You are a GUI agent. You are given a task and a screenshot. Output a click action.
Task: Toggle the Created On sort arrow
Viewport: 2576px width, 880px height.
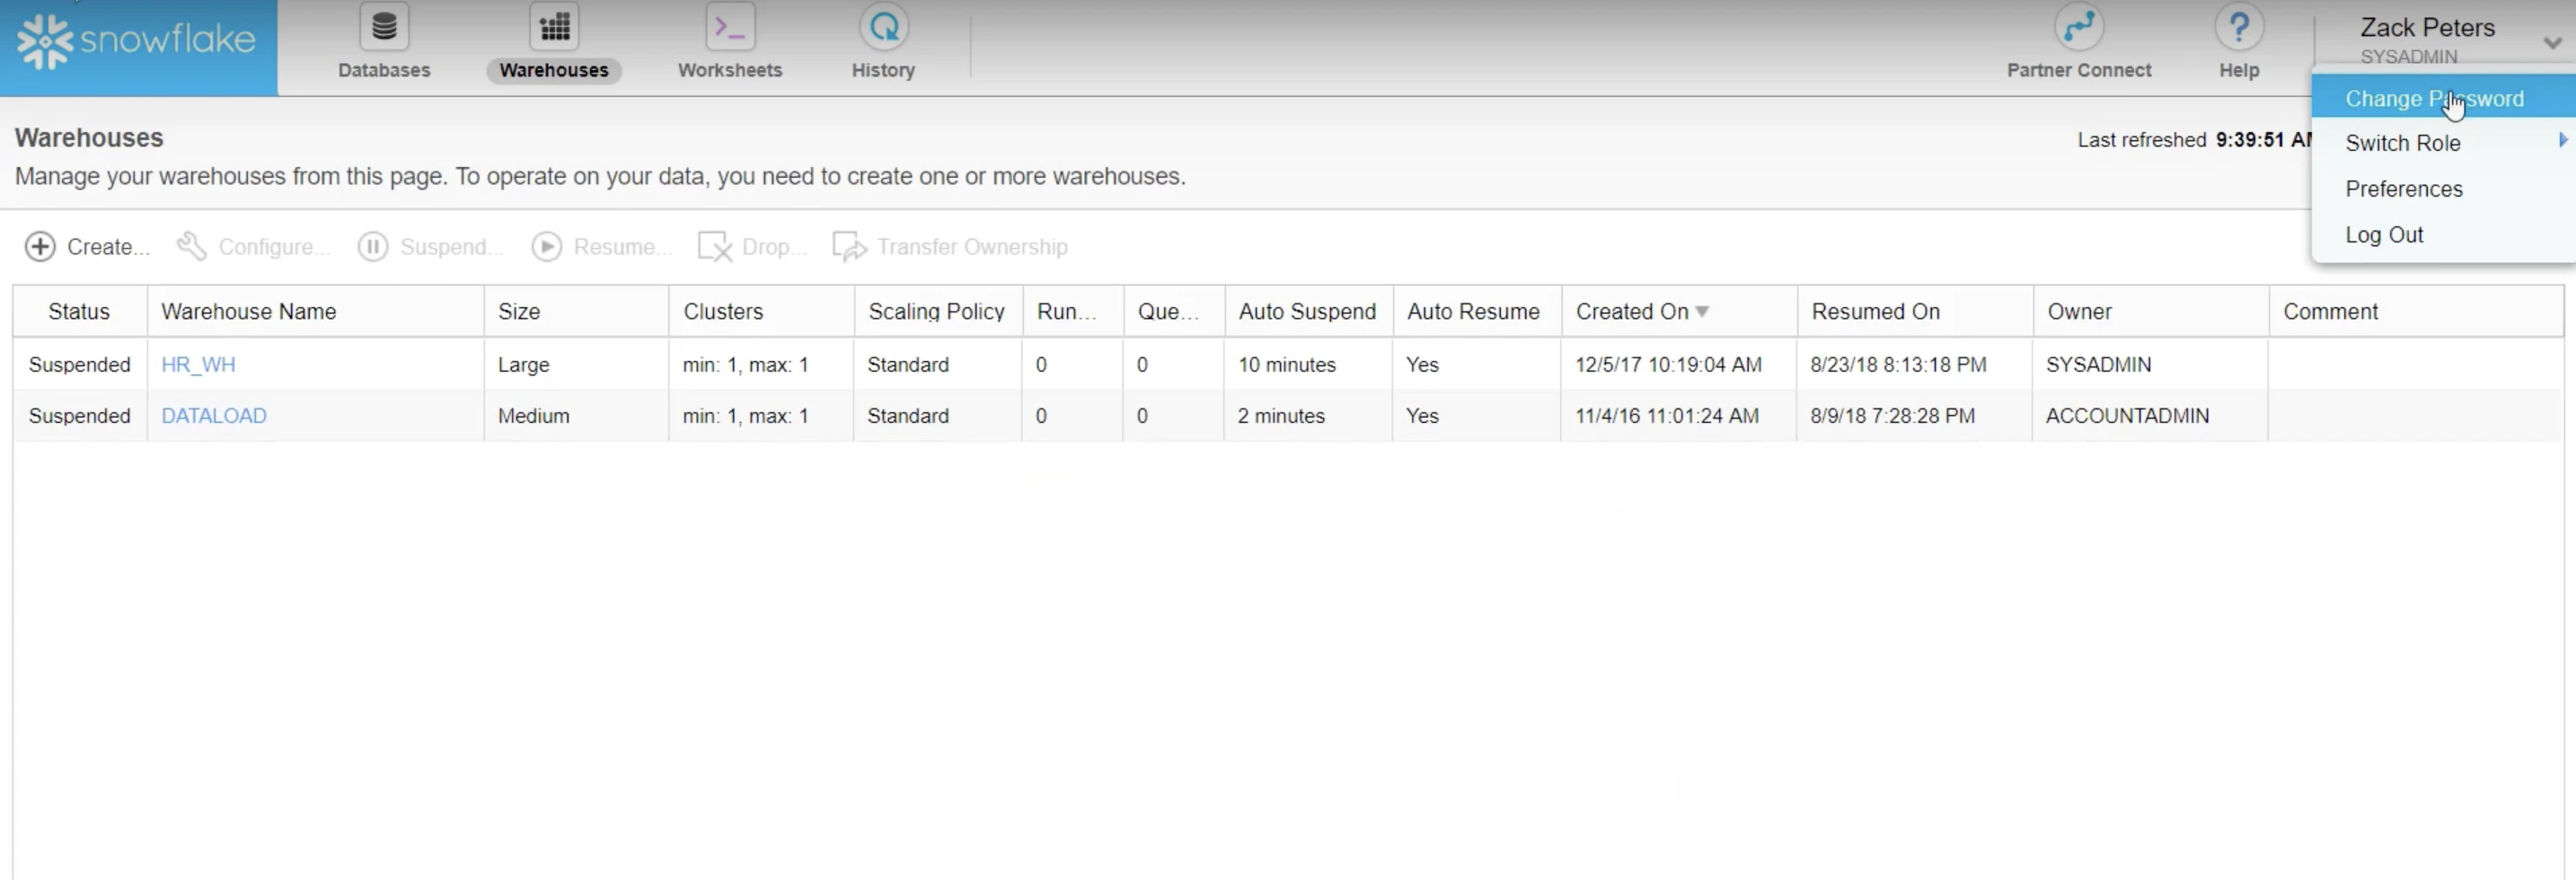(1702, 312)
